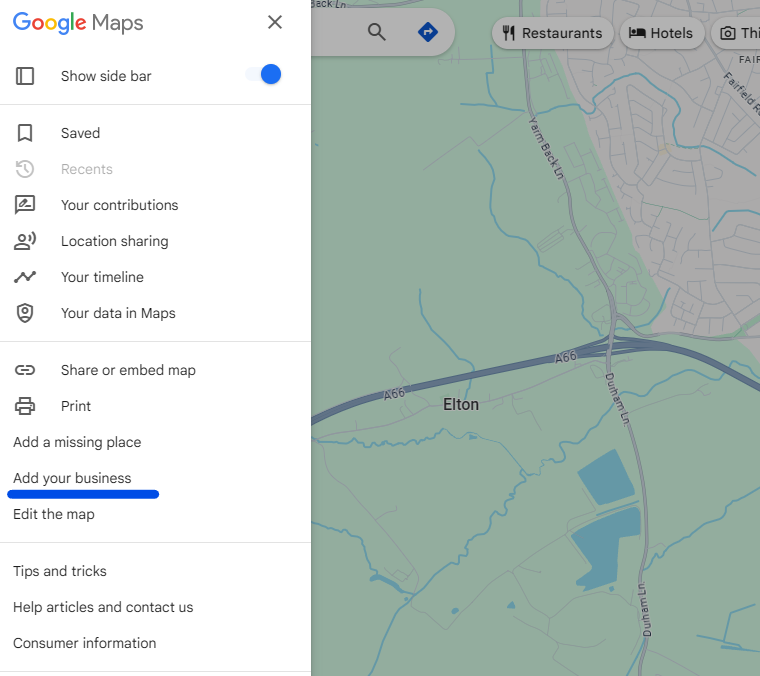This screenshot has width=760, height=676.
Task: Click the Your contributions icon
Action: 25,205
